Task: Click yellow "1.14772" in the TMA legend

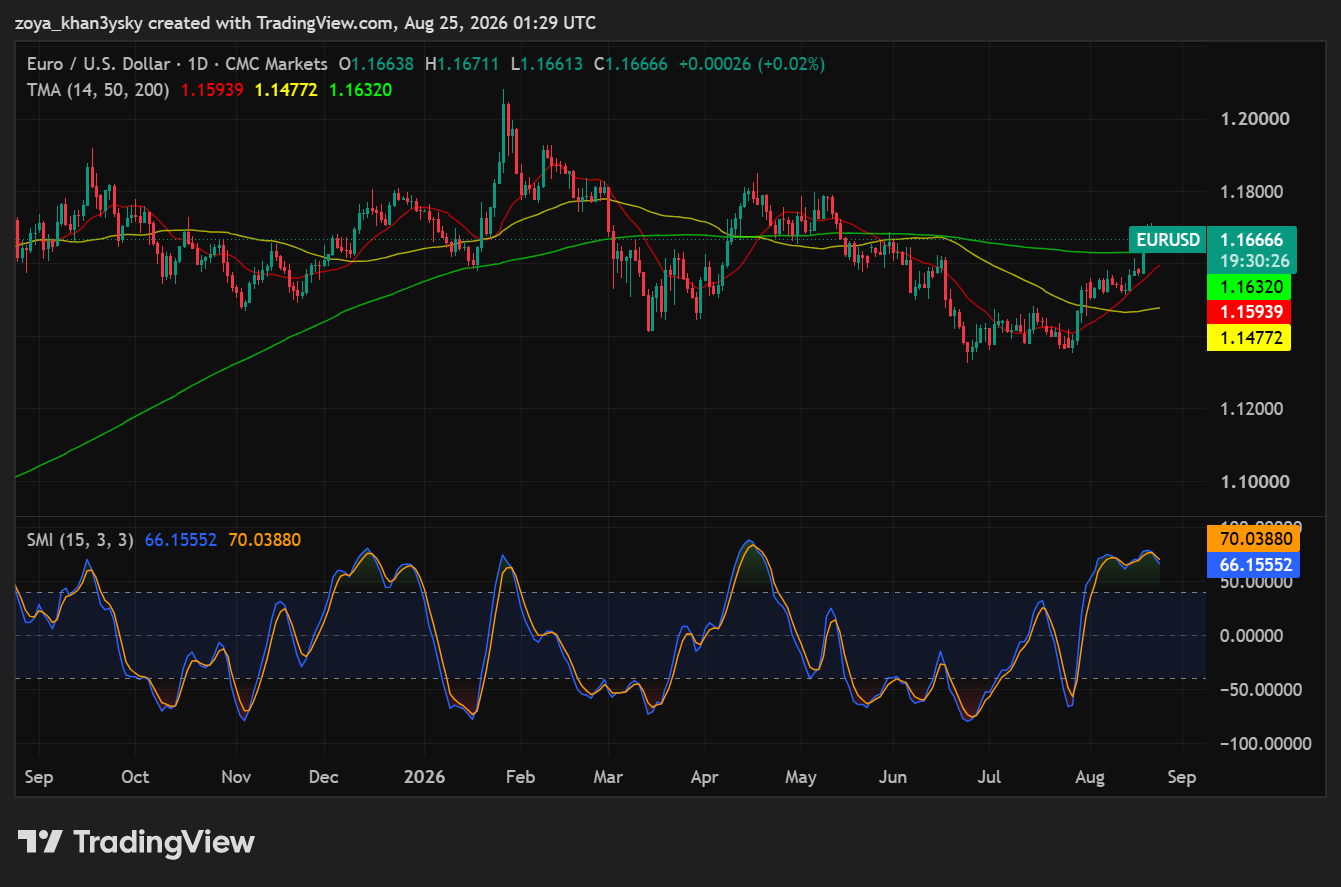Action: coord(286,90)
